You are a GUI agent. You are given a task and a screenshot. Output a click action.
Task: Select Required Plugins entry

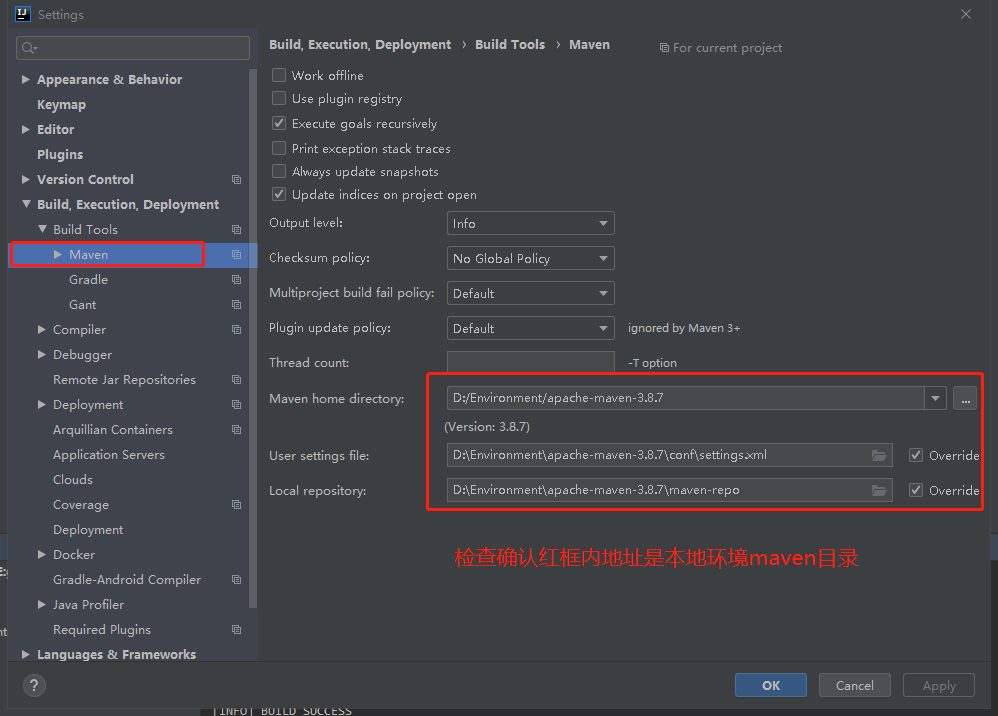pos(102,629)
